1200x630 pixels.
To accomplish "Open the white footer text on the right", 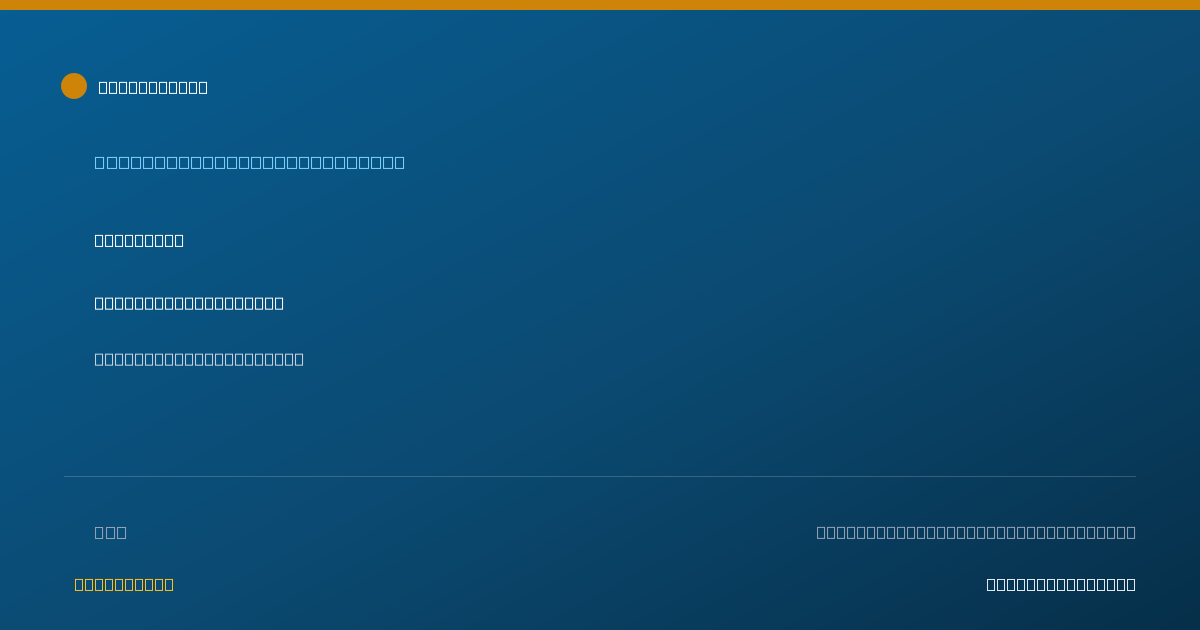I will click(1061, 584).
